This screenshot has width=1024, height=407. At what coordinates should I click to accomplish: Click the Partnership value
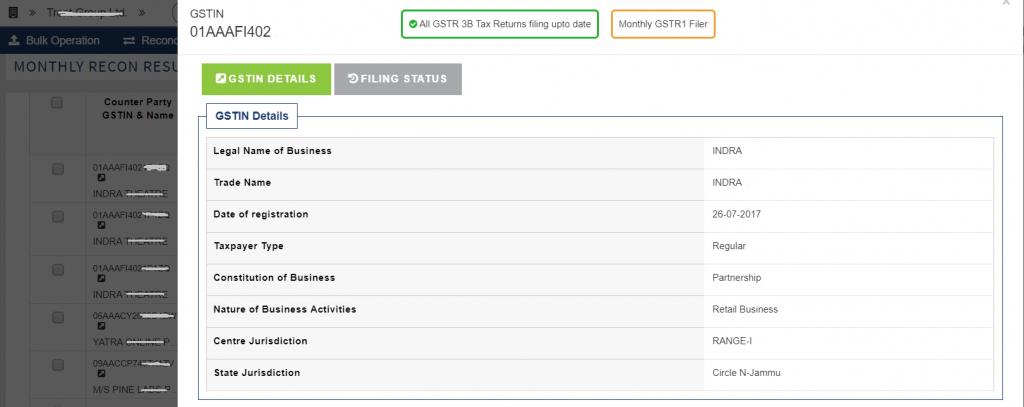click(x=737, y=278)
